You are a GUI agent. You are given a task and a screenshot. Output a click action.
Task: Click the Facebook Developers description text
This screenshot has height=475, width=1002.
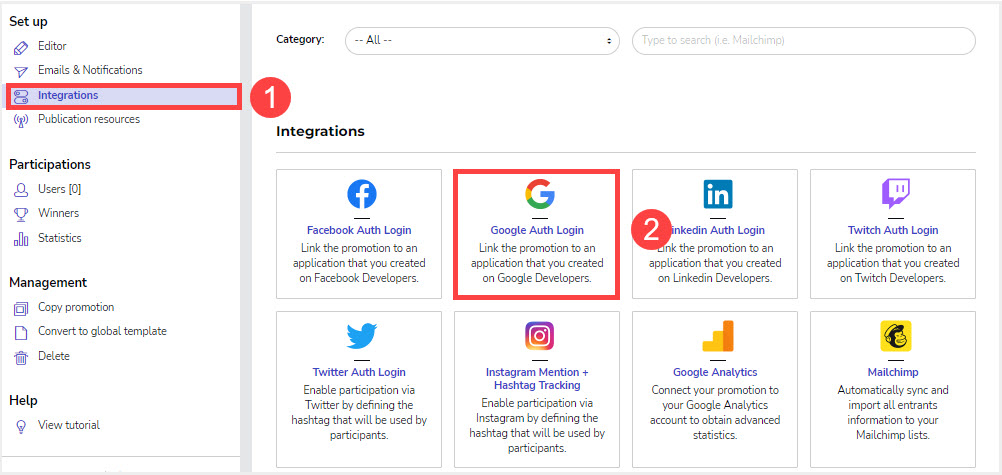click(x=359, y=263)
